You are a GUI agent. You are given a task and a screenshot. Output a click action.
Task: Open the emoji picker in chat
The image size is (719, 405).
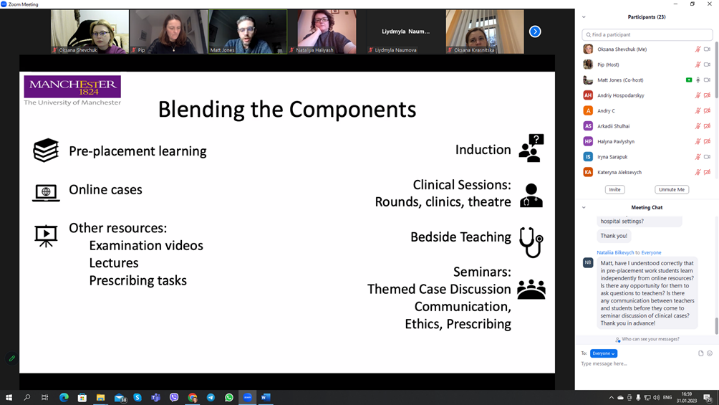[x=710, y=353]
